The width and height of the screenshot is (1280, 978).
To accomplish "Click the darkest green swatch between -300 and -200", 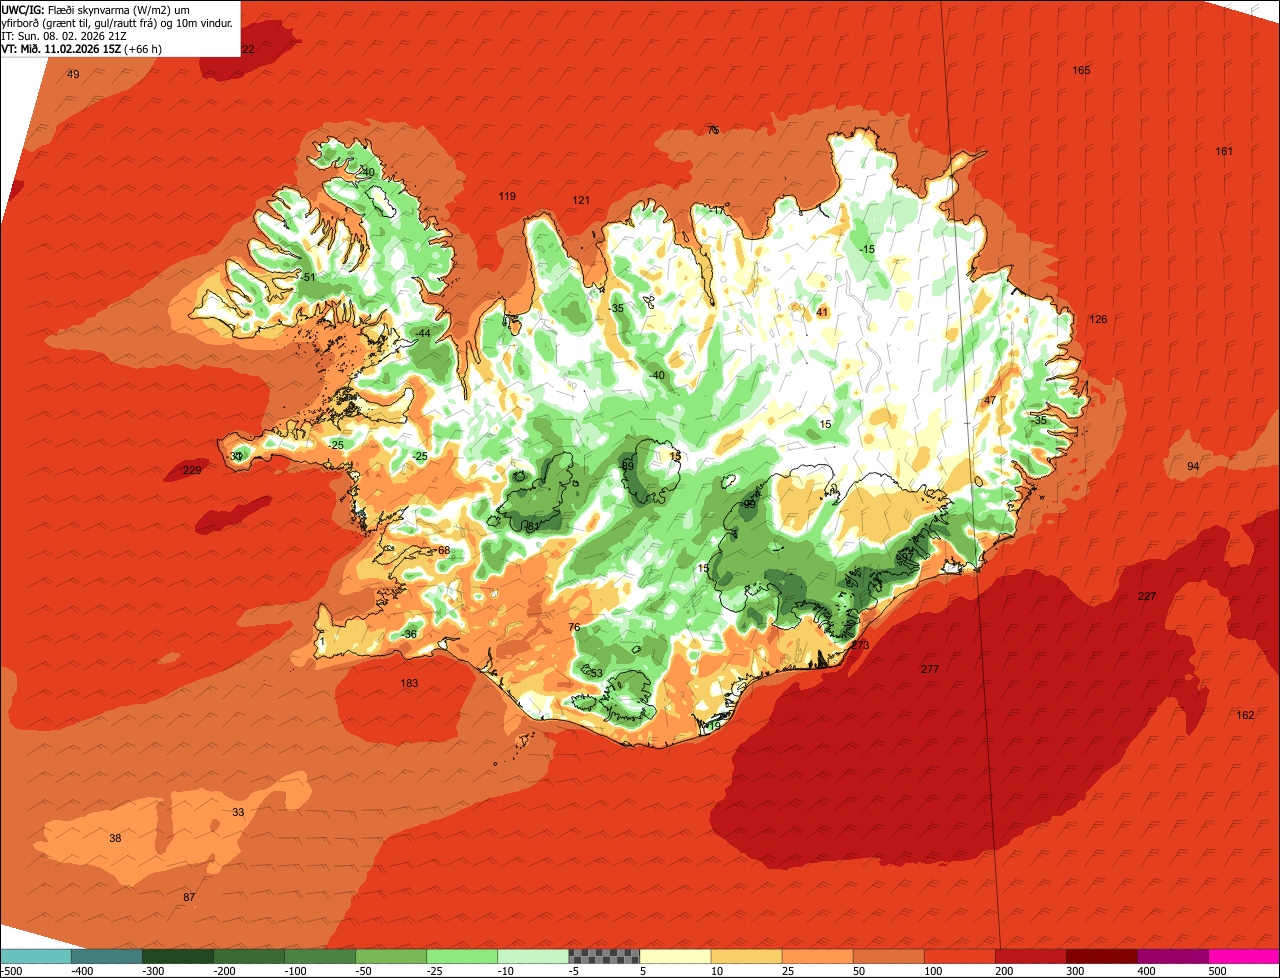I will [x=178, y=956].
